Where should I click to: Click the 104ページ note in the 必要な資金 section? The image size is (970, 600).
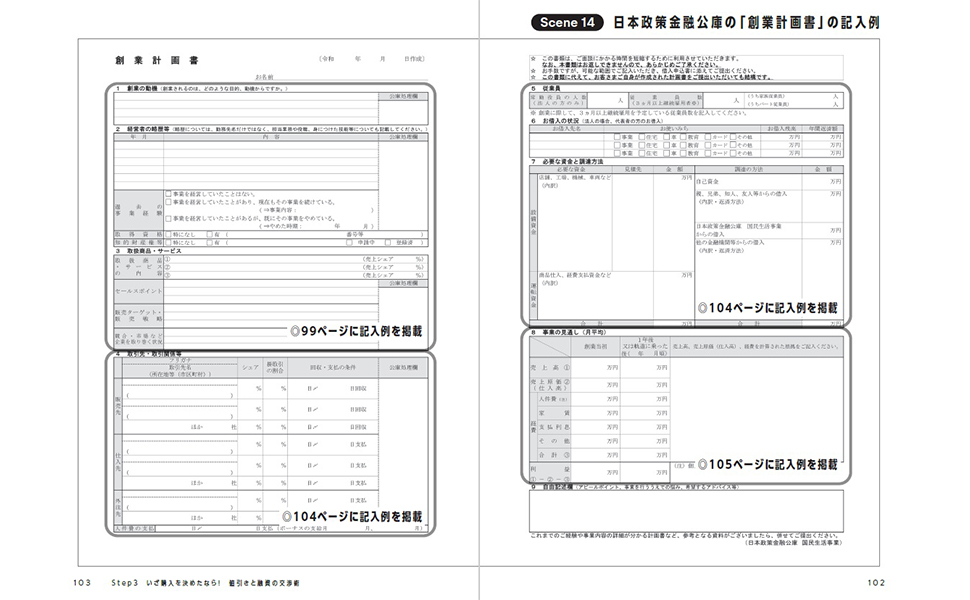(x=768, y=308)
